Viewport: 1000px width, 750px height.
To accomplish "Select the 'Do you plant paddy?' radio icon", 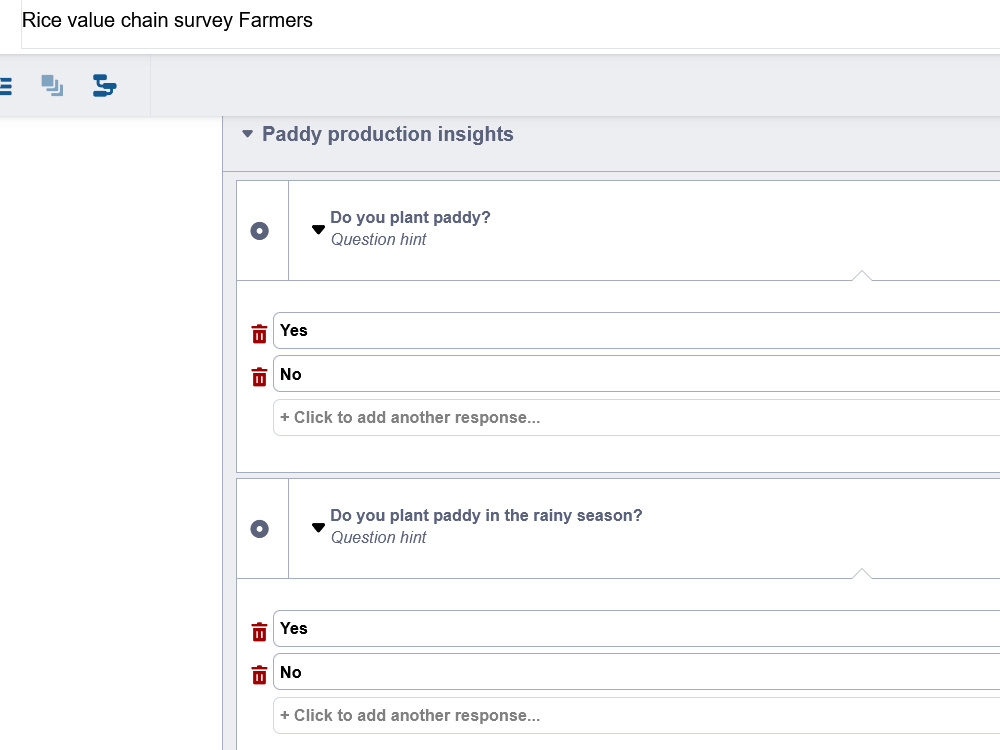I will point(260,231).
